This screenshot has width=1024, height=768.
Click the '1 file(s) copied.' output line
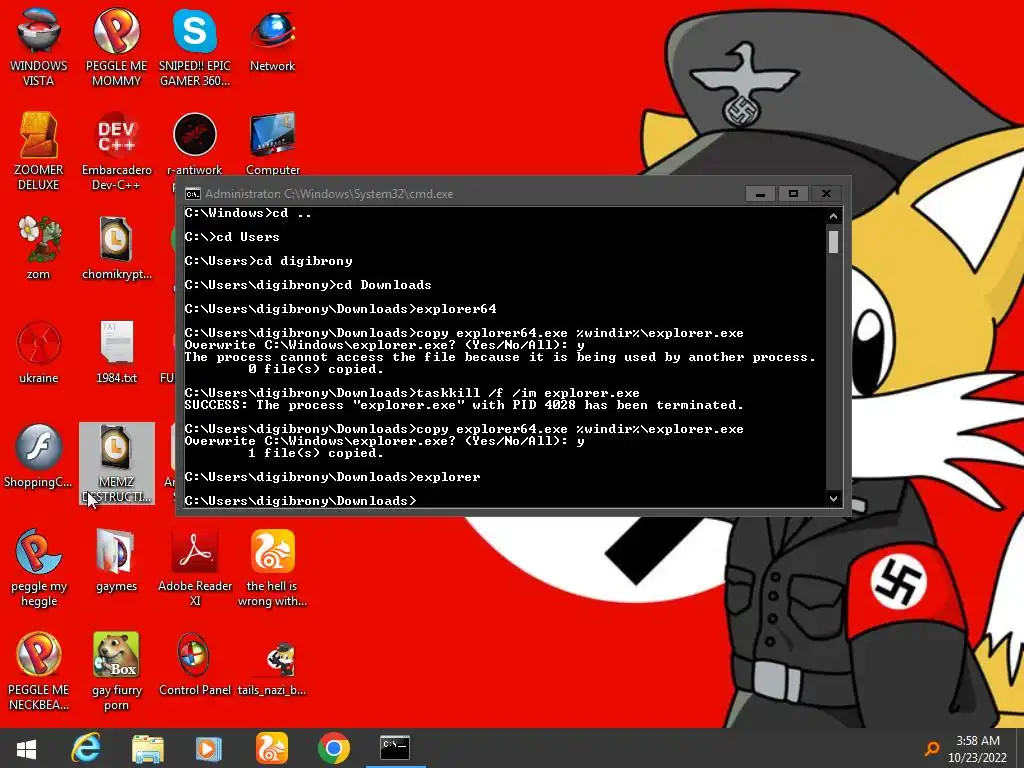(315, 453)
